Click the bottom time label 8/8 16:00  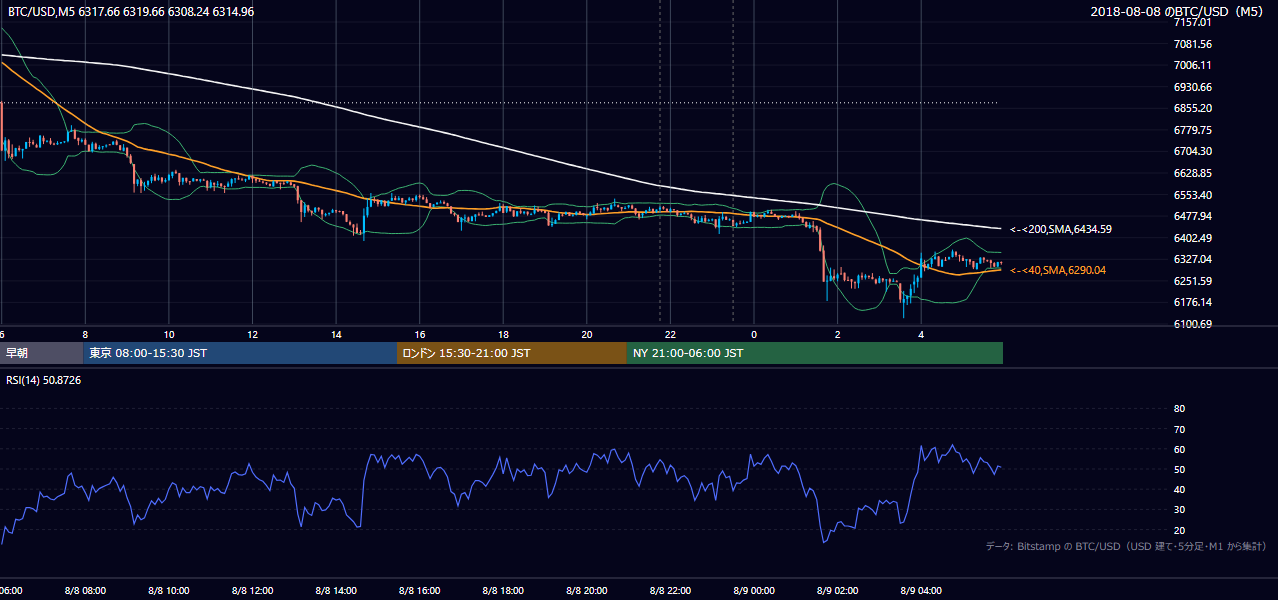click(420, 591)
